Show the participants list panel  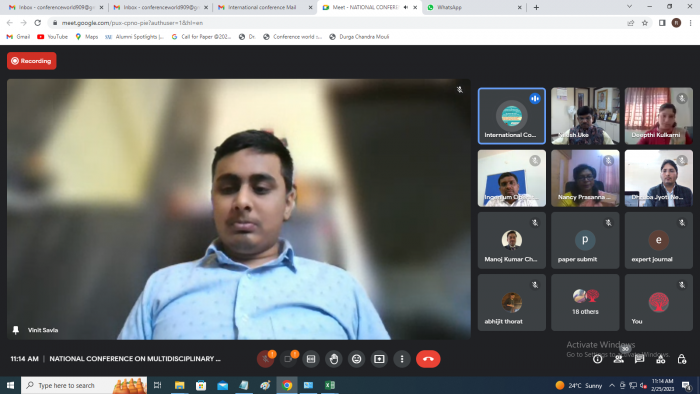618,359
